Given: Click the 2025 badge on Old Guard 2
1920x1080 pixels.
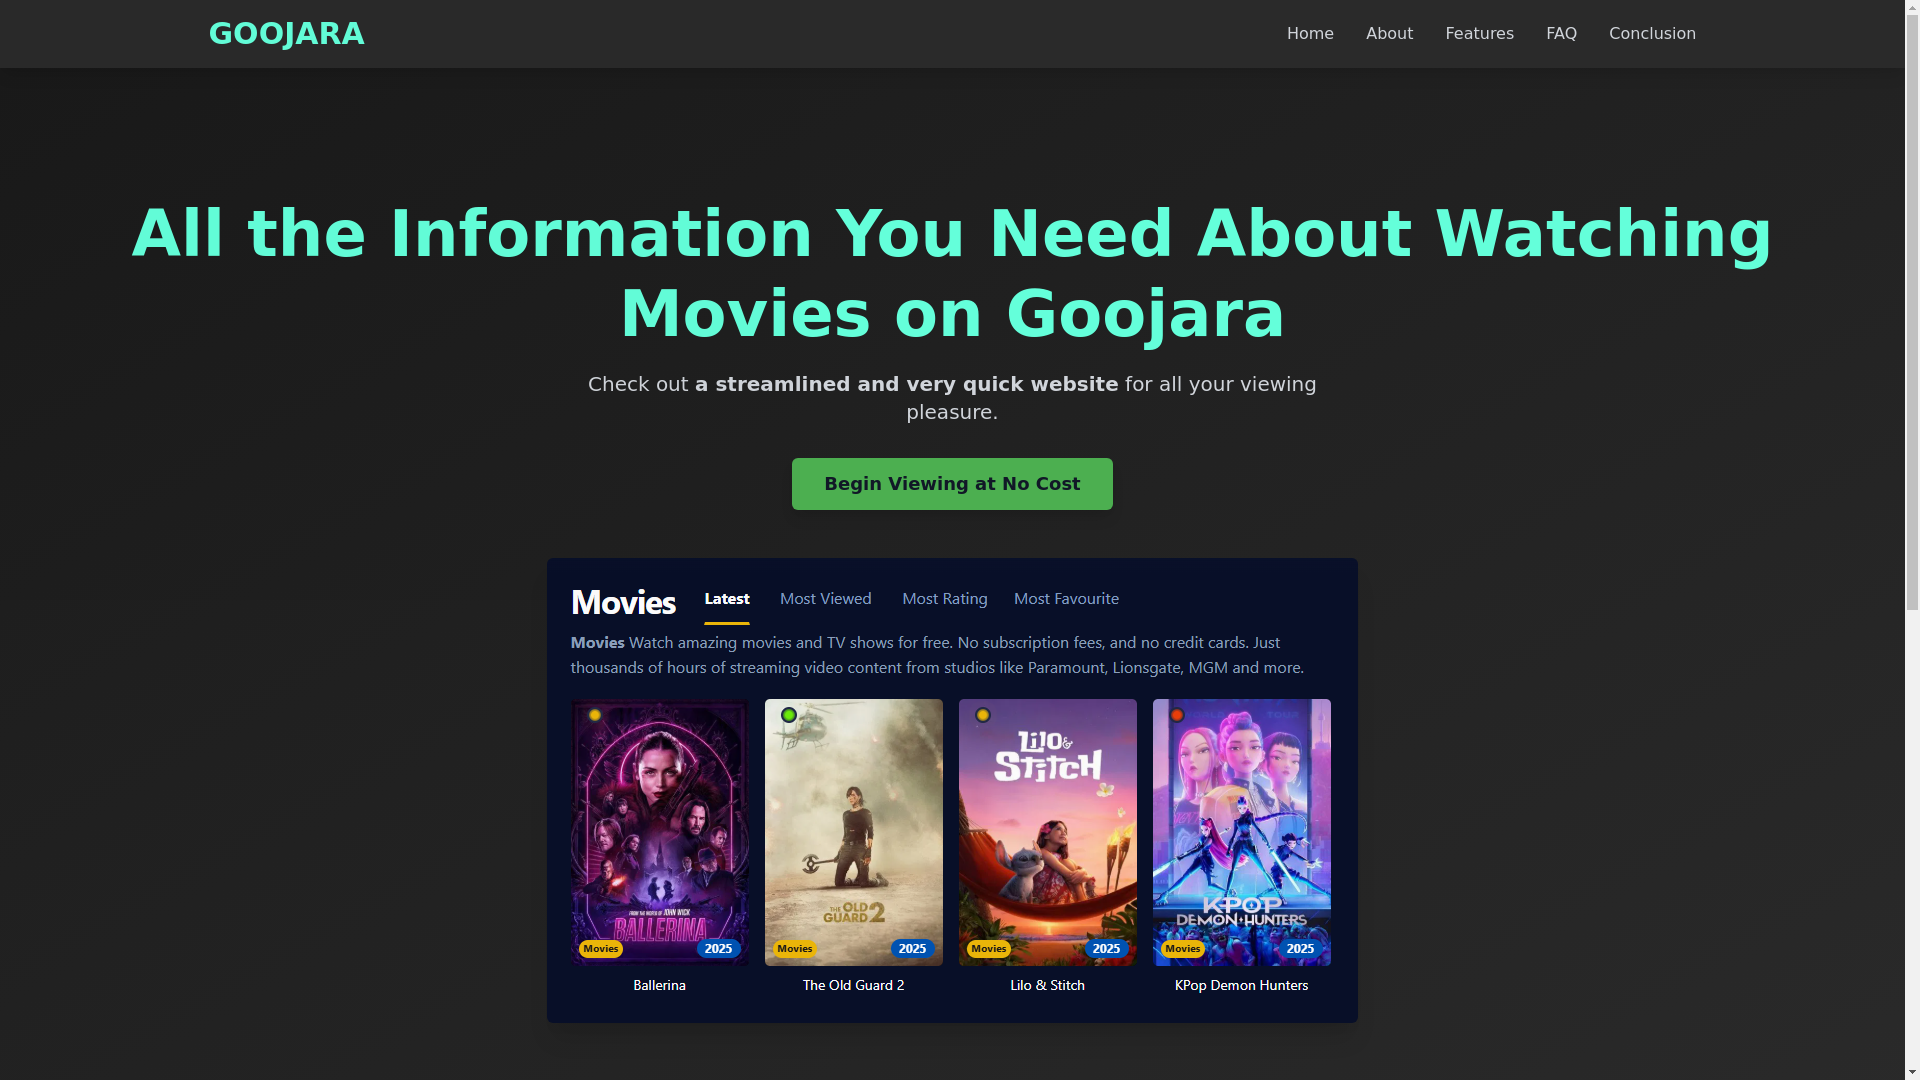Looking at the screenshot, I should tap(912, 949).
